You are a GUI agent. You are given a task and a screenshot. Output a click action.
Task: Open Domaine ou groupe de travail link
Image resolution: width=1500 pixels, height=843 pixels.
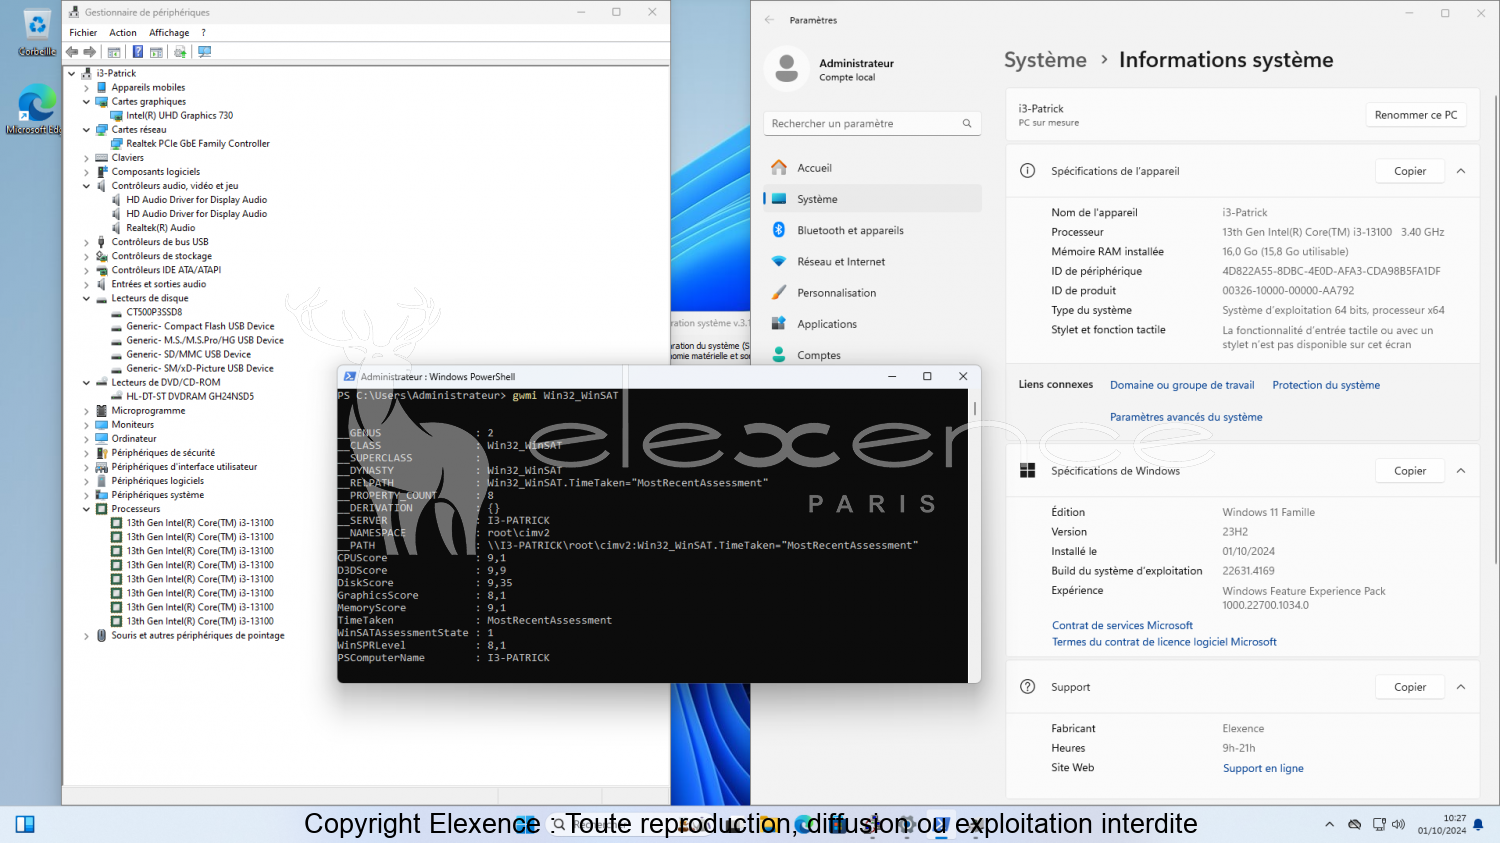(1182, 385)
